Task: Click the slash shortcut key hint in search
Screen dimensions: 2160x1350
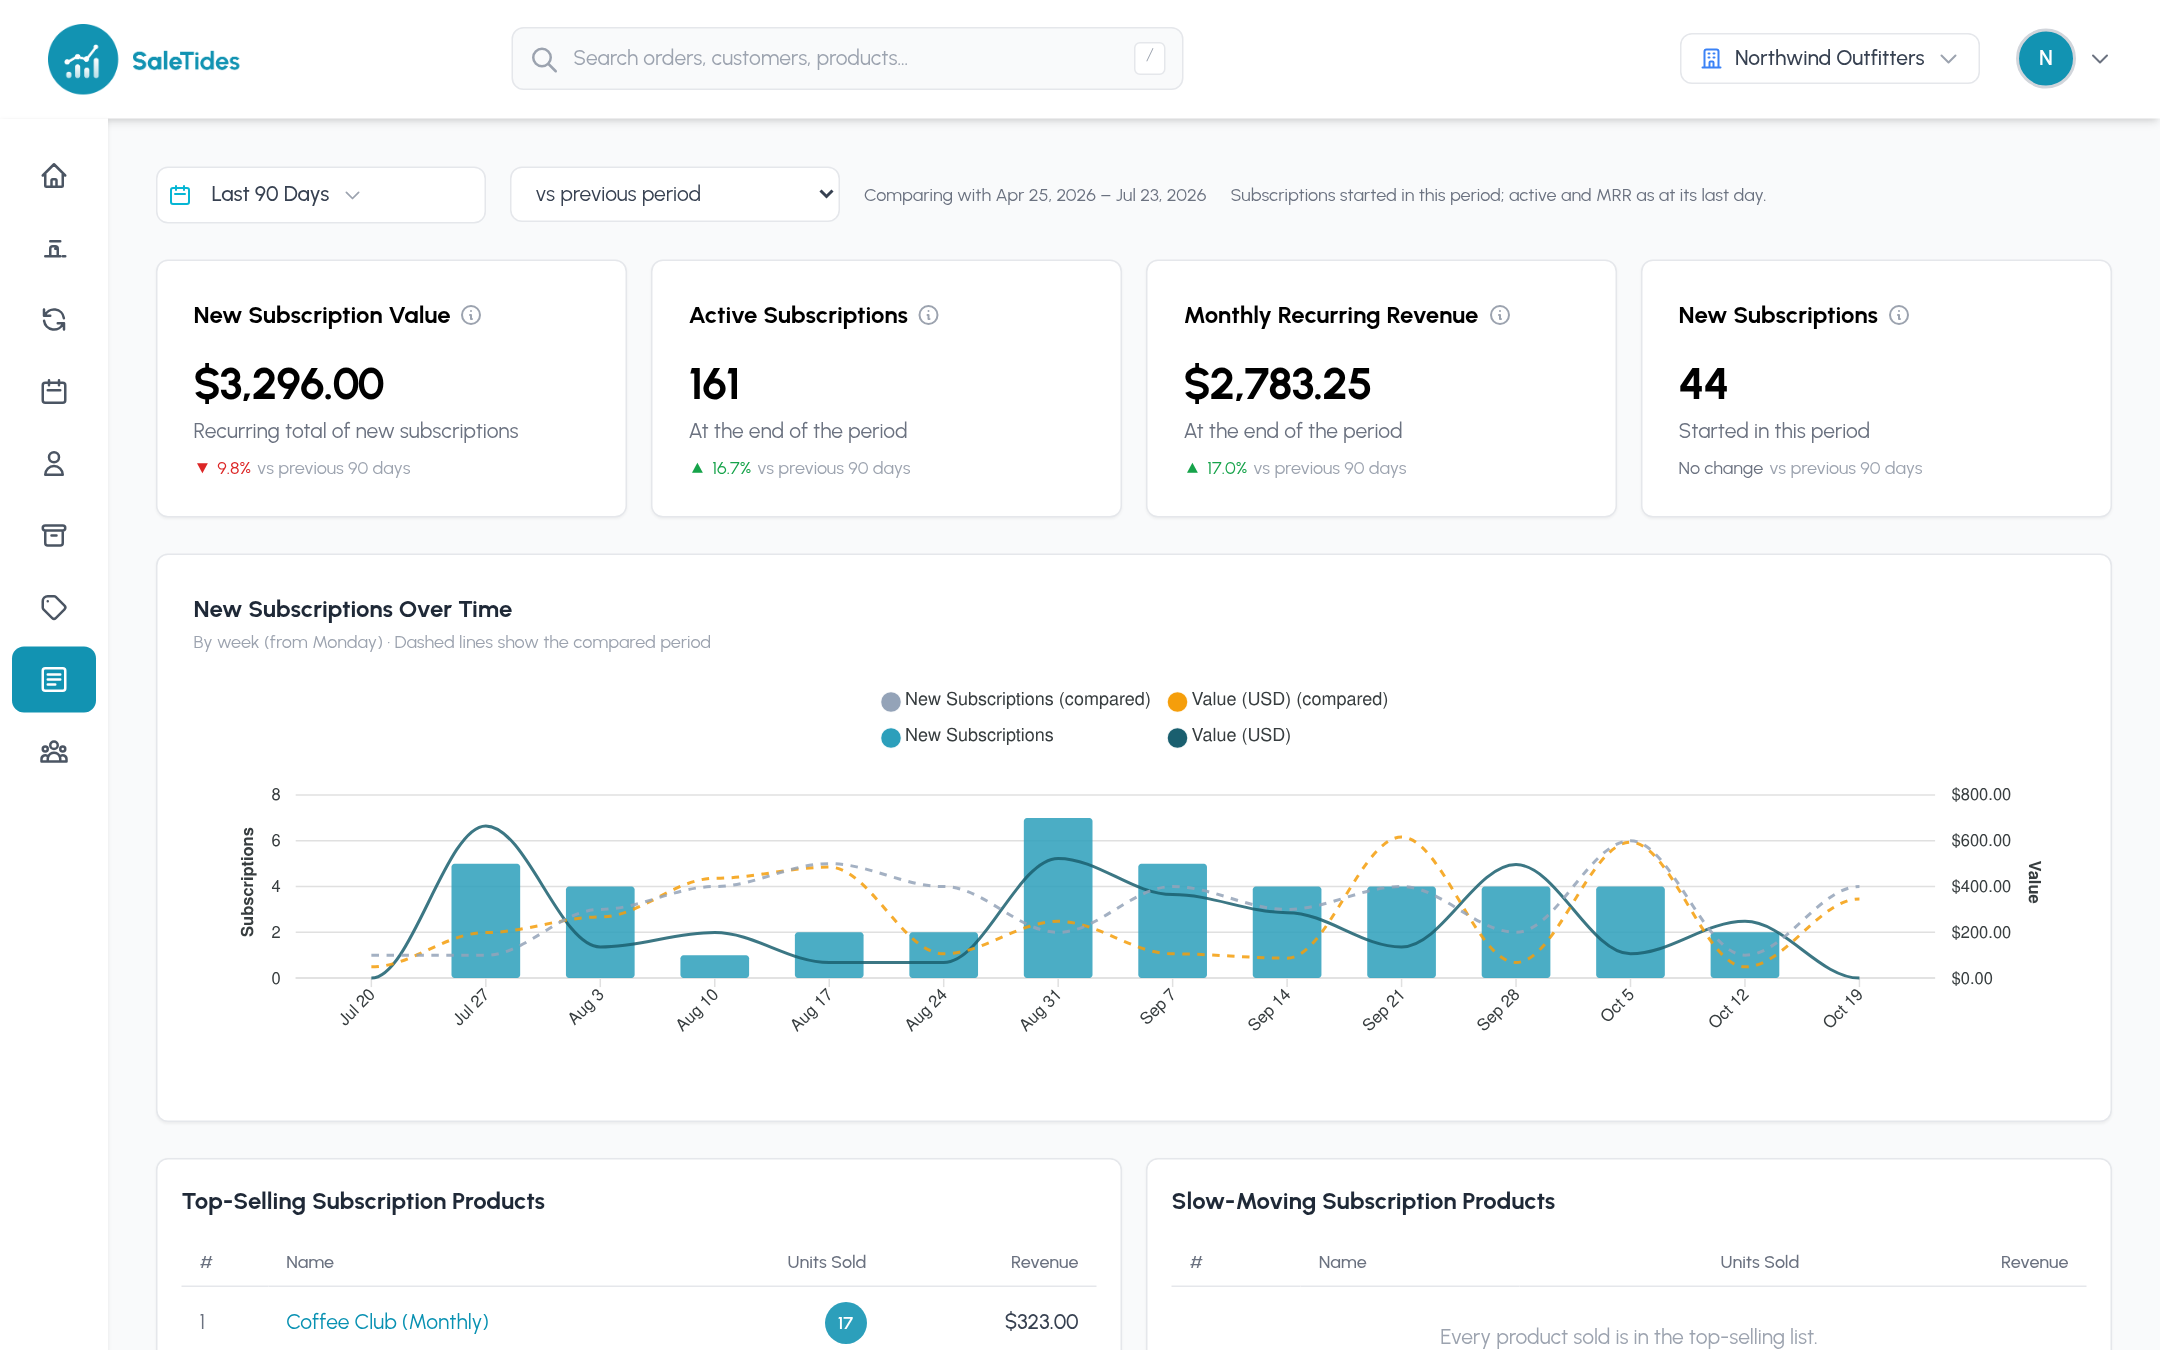Action: (x=1149, y=58)
